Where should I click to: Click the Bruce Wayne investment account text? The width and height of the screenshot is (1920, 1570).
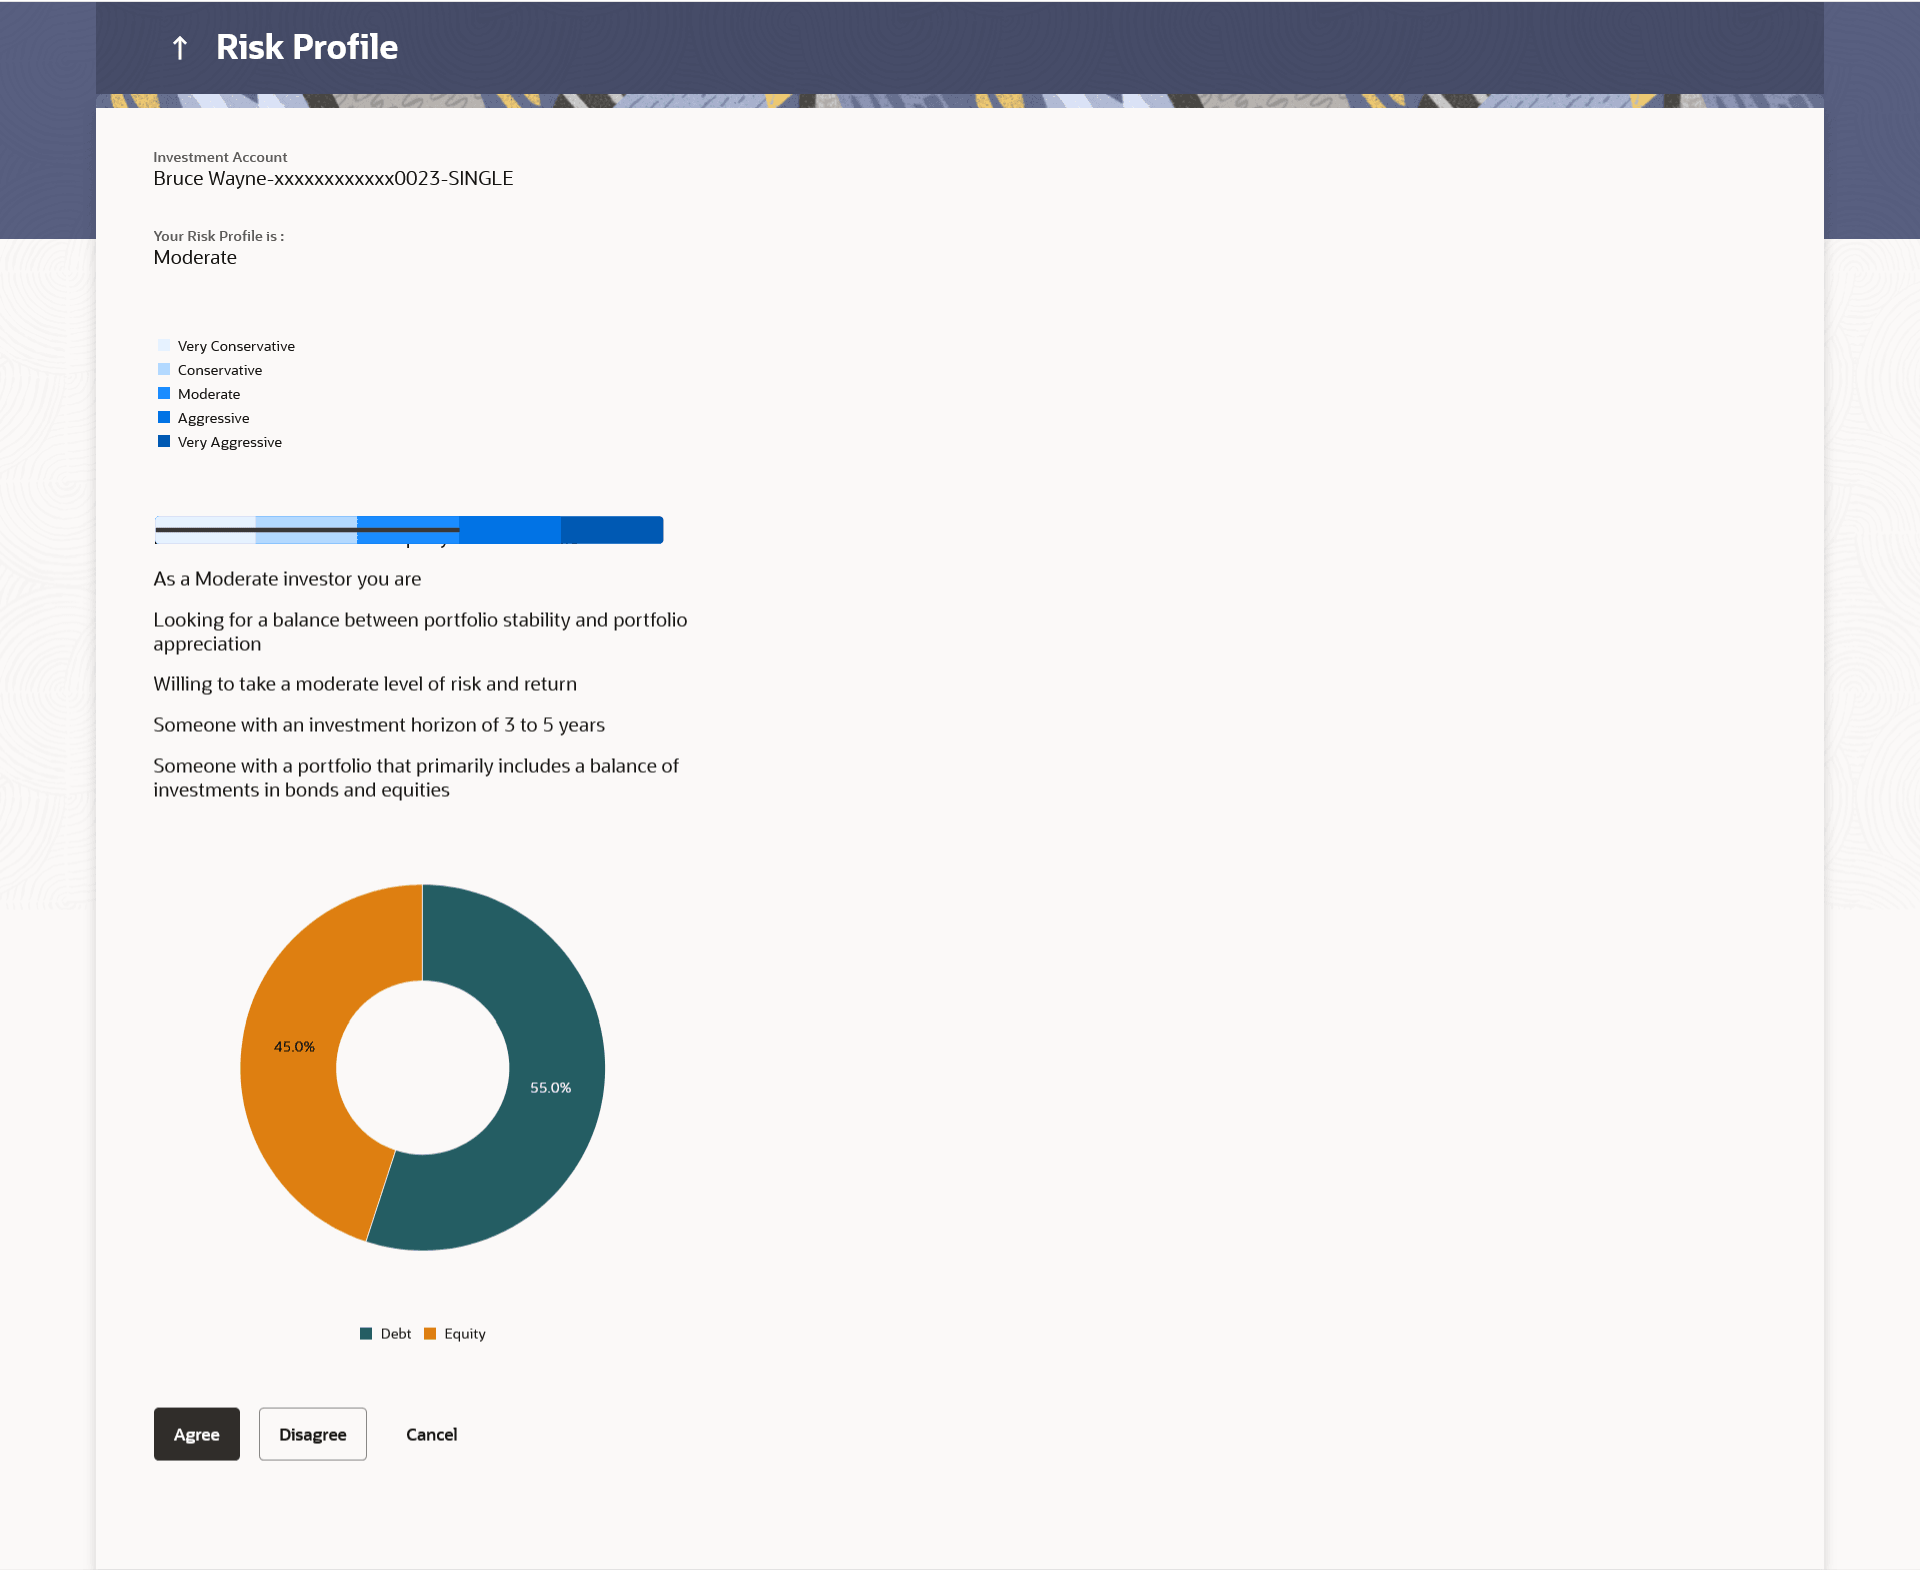click(333, 179)
